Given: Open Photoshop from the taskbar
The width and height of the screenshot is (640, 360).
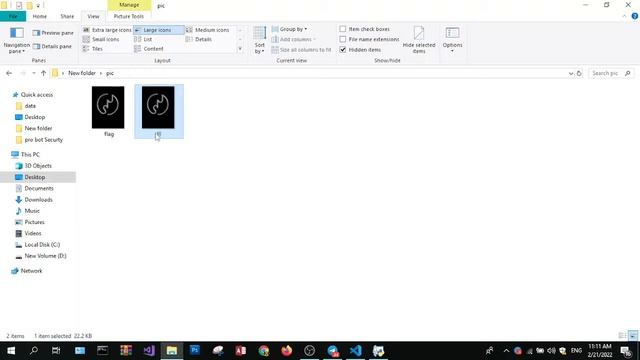Looking at the screenshot, I should coord(195,351).
